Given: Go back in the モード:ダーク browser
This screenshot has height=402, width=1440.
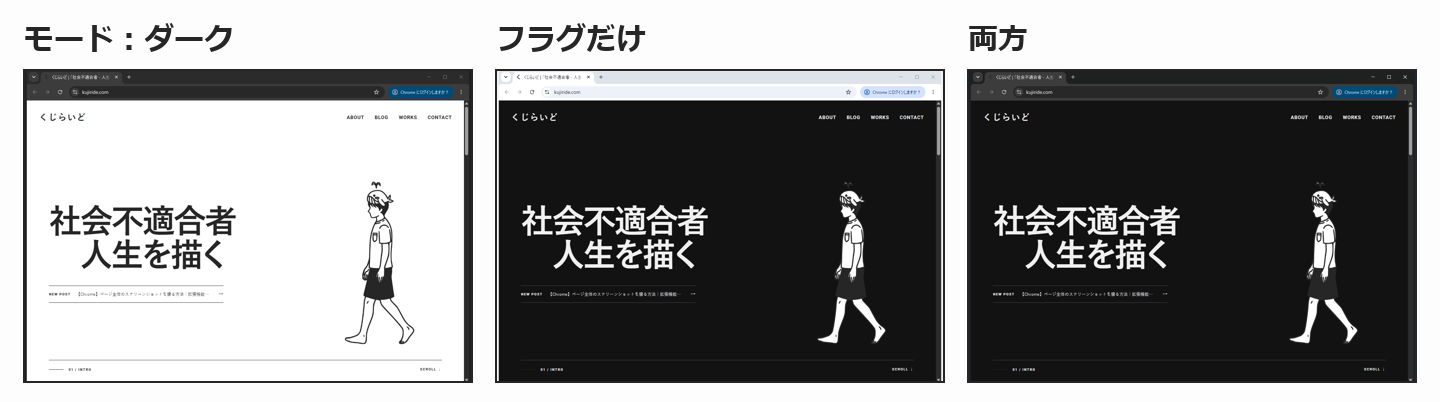Looking at the screenshot, I should coord(34,92).
